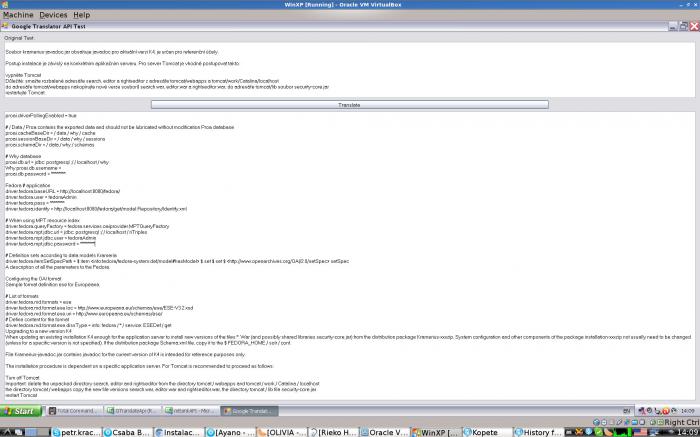
Task: Click inside the translated output text area
Action: [350, 255]
